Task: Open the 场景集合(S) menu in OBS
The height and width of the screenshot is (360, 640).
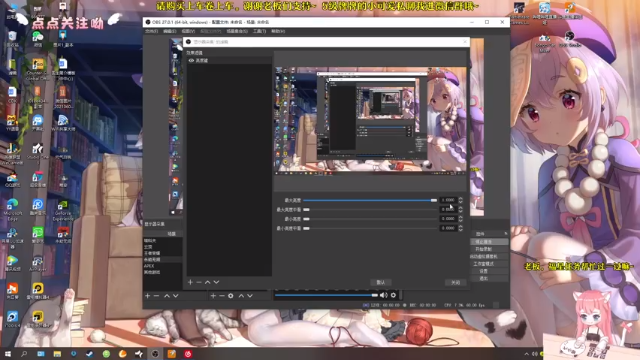Action: pos(237,31)
